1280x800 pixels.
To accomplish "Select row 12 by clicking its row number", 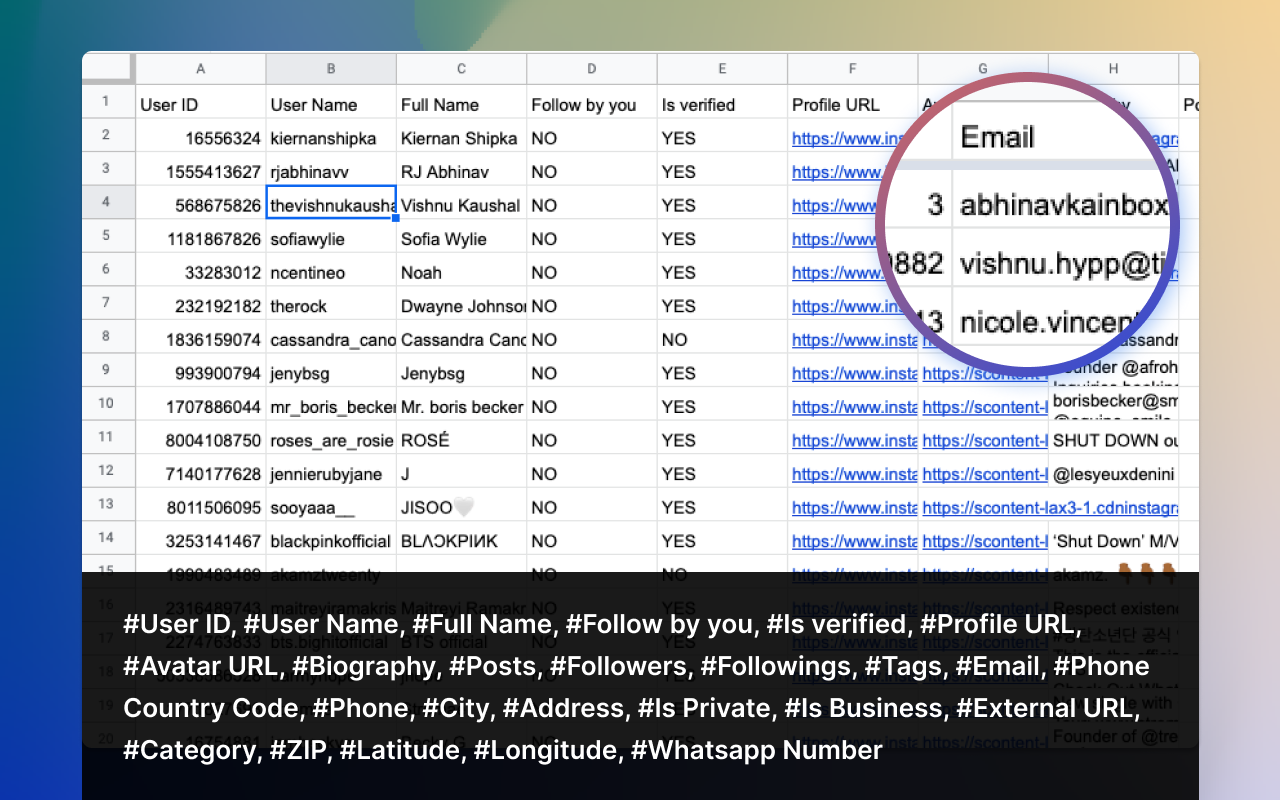I will coord(107,473).
